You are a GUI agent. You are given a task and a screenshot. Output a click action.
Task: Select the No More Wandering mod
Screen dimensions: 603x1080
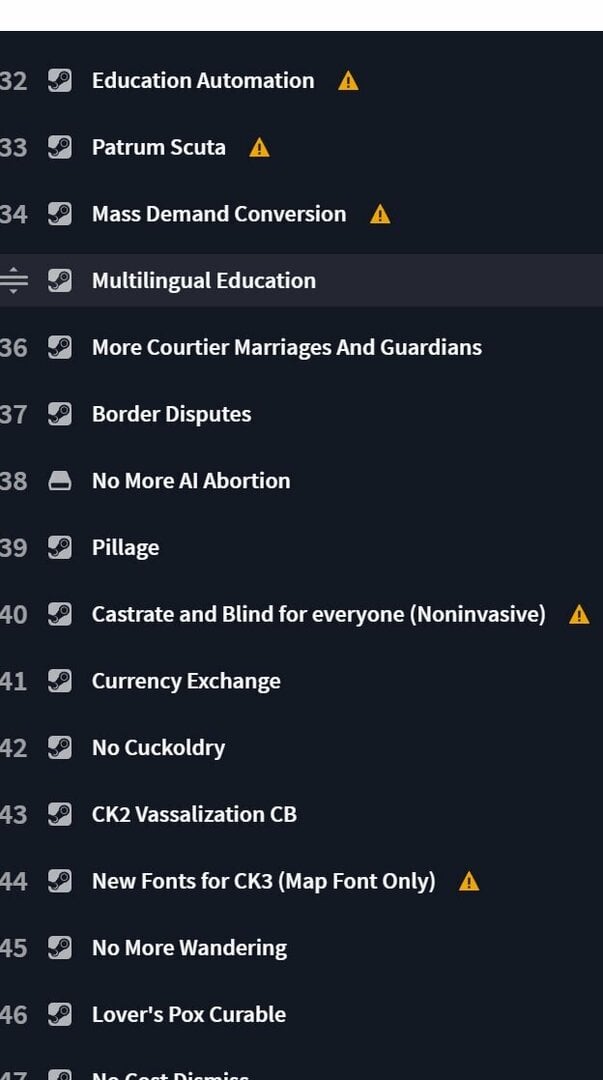(x=301, y=948)
